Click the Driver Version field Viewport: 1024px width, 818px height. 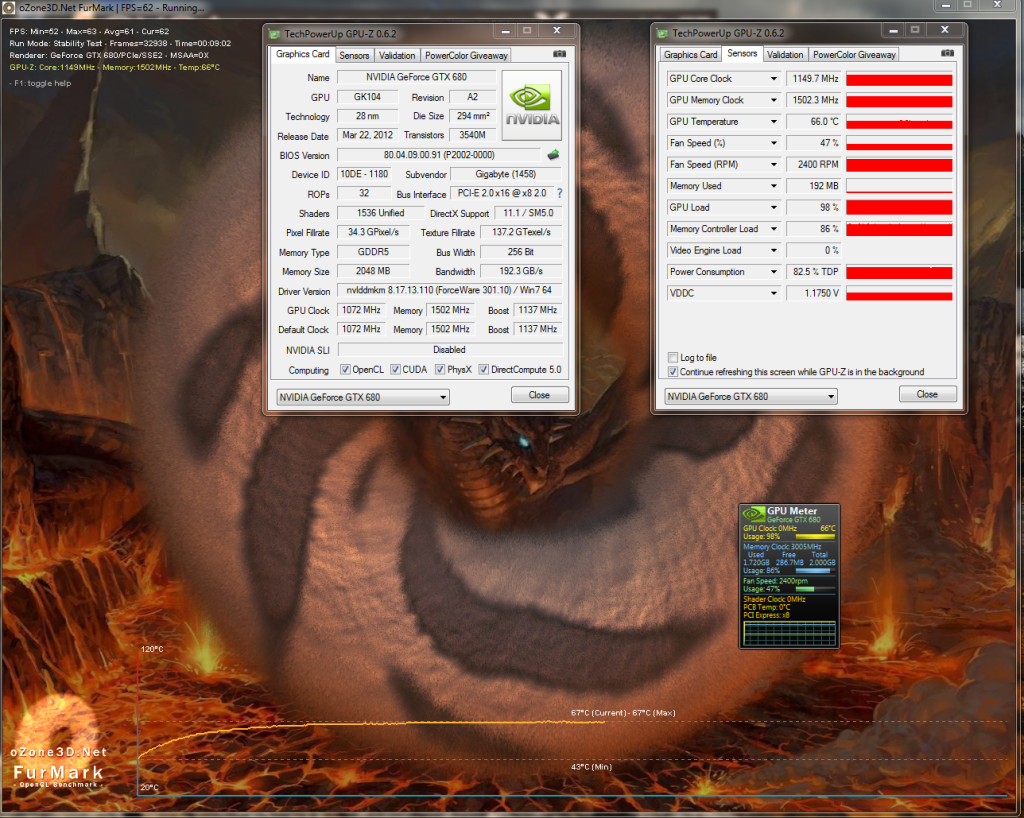tap(449, 291)
